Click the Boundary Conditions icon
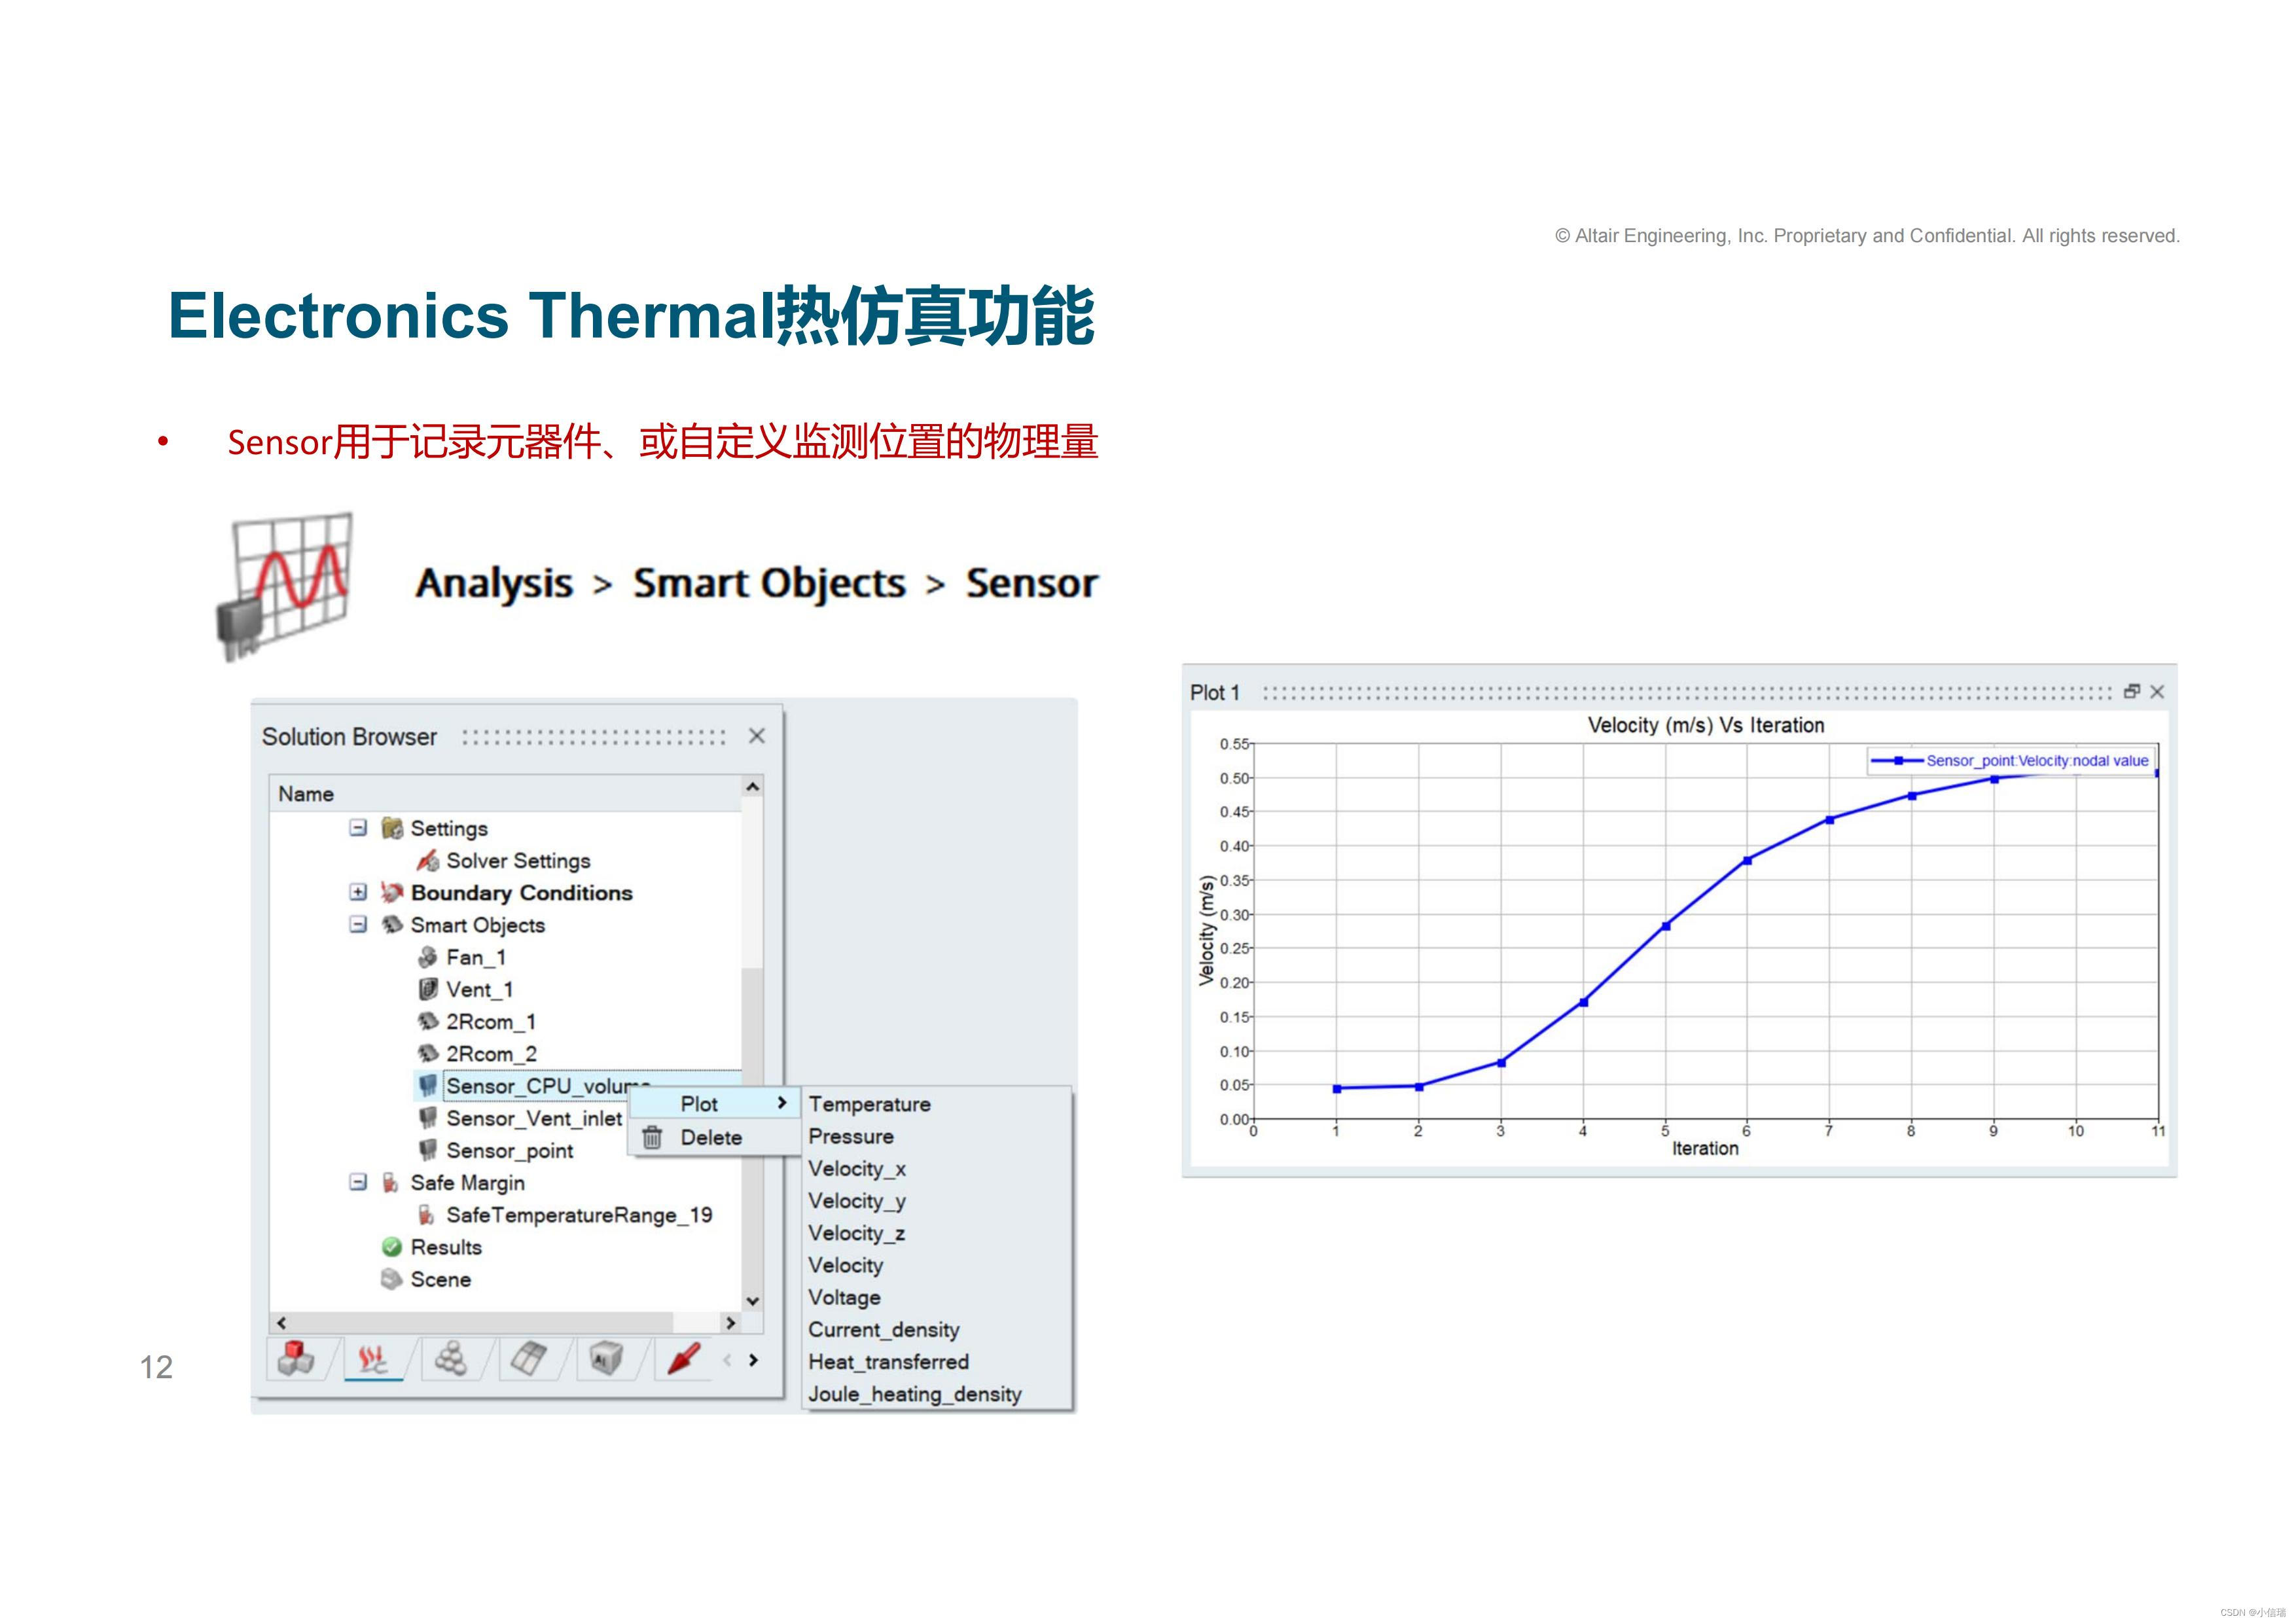The width and height of the screenshot is (2296, 1623). (392, 892)
